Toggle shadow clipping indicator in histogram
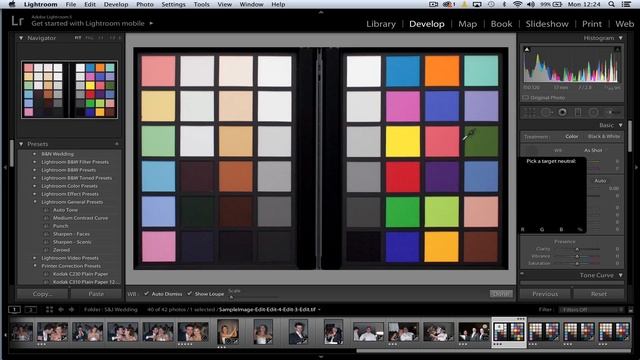Image resolution: width=640 pixels, height=360 pixels. [527, 49]
